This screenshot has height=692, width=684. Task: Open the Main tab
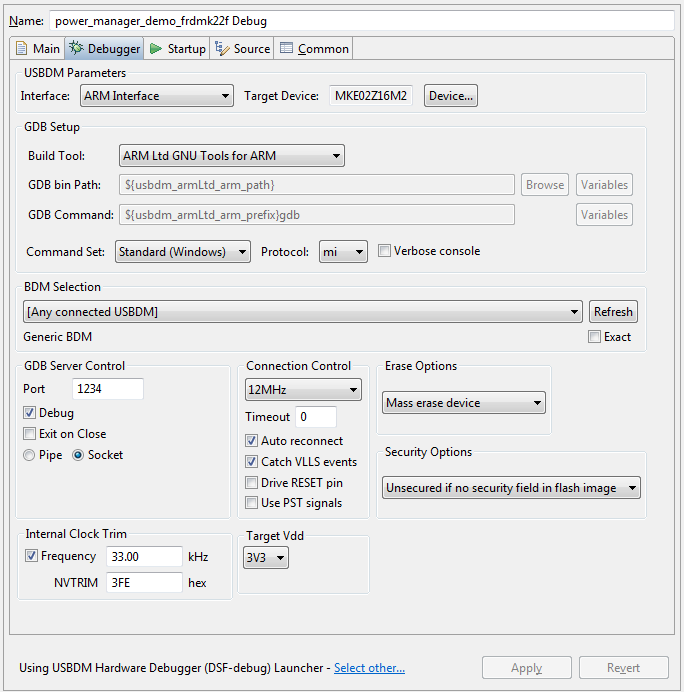coord(38,49)
